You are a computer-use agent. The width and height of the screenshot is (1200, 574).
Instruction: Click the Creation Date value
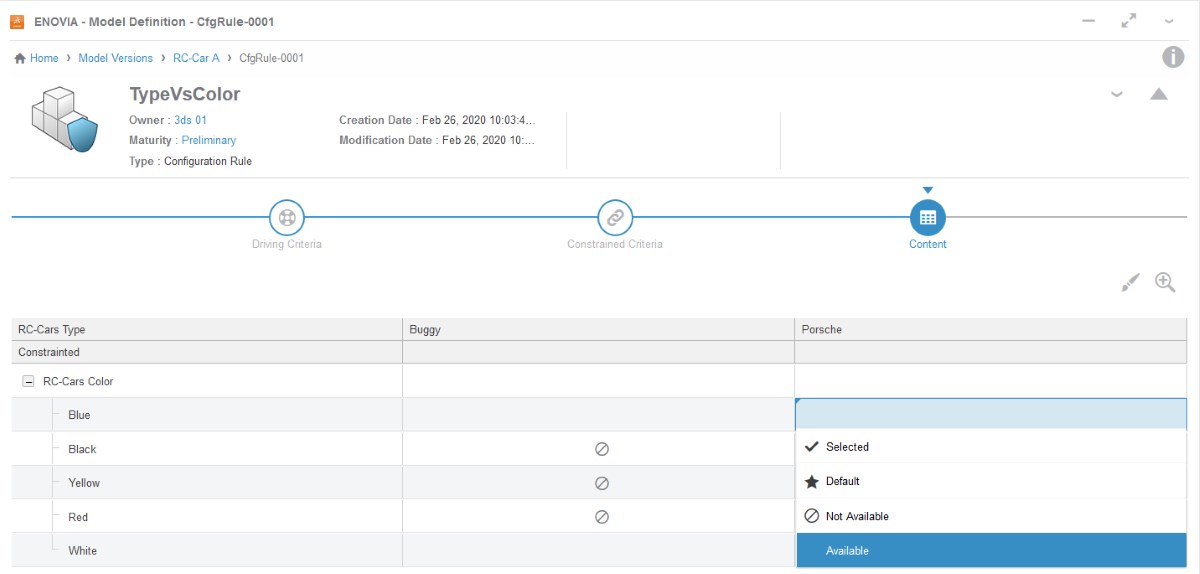pyautogui.click(x=478, y=120)
